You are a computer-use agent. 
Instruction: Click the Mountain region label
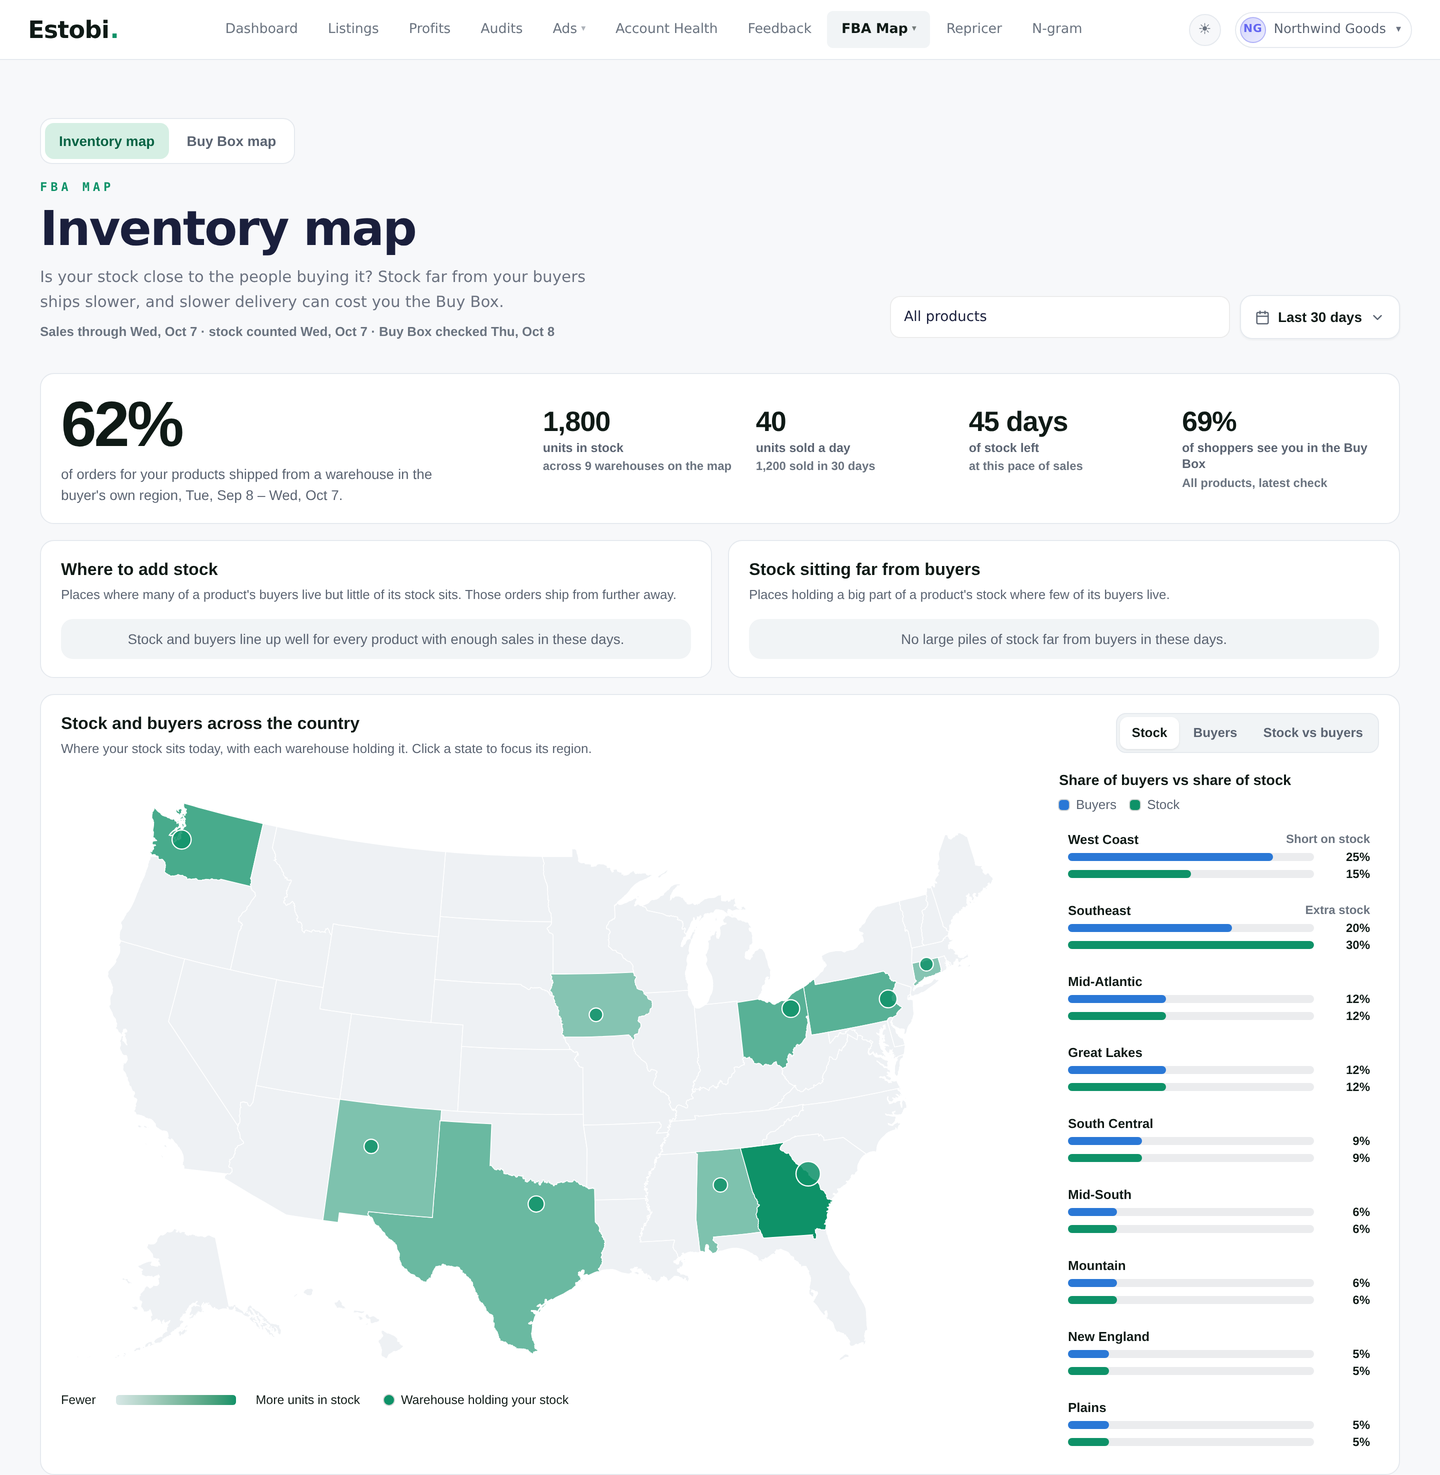[x=1097, y=1266]
